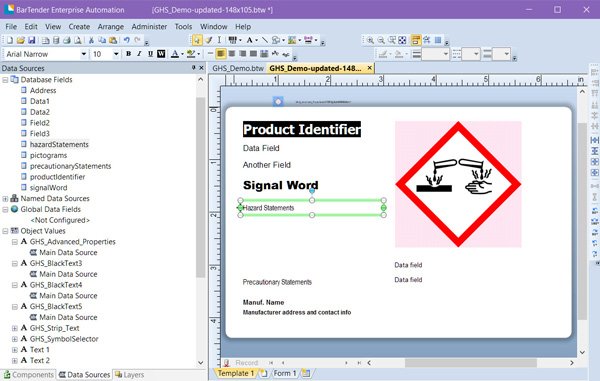Click the Zoom In magnifier
The height and width of the screenshot is (381, 600).
click(x=370, y=40)
